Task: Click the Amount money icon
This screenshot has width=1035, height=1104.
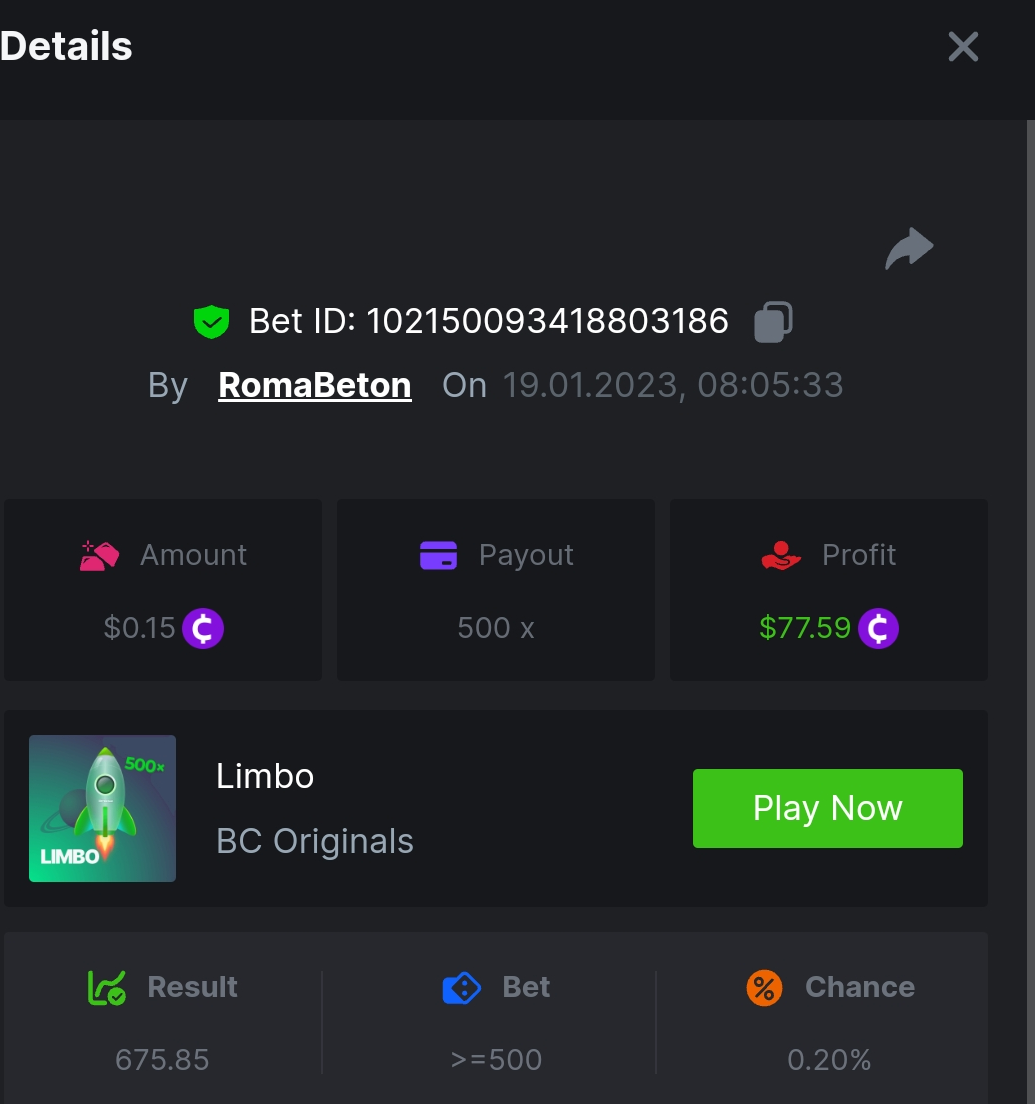Action: (x=100, y=555)
